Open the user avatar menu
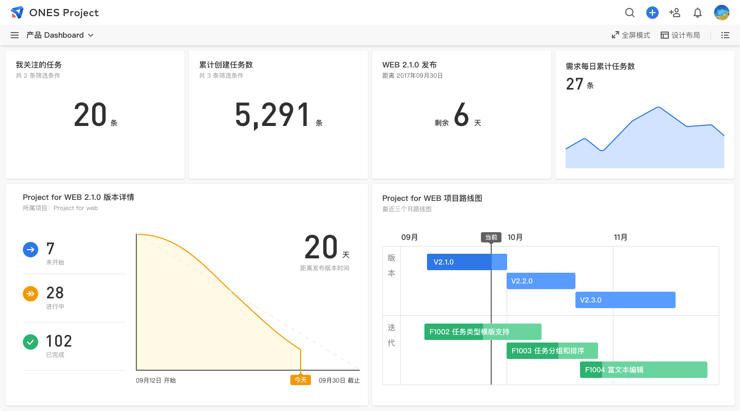 tap(721, 13)
